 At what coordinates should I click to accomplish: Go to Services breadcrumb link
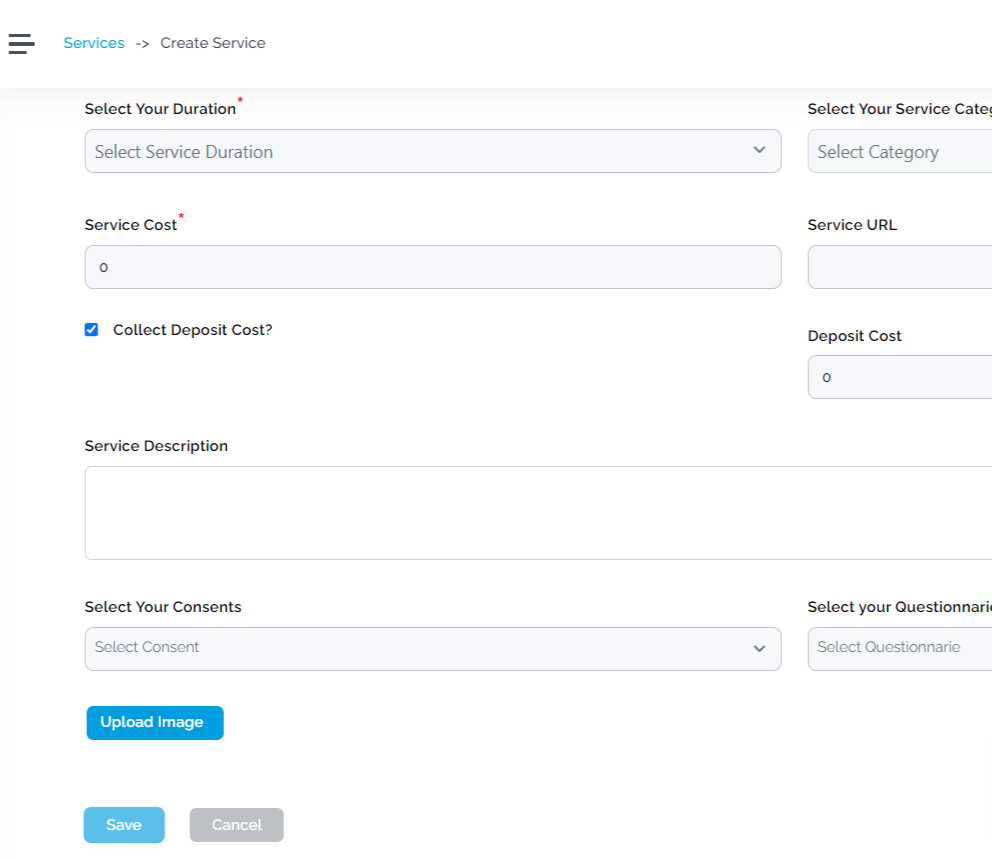94,43
